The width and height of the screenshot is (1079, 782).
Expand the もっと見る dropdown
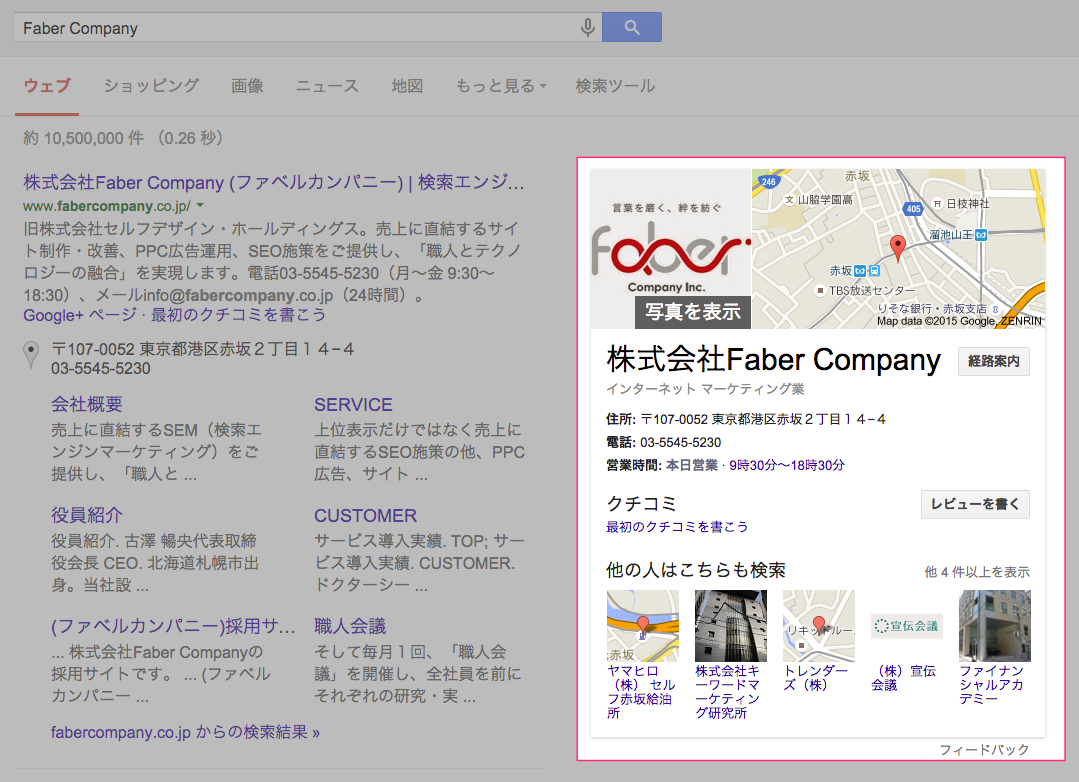pos(501,86)
